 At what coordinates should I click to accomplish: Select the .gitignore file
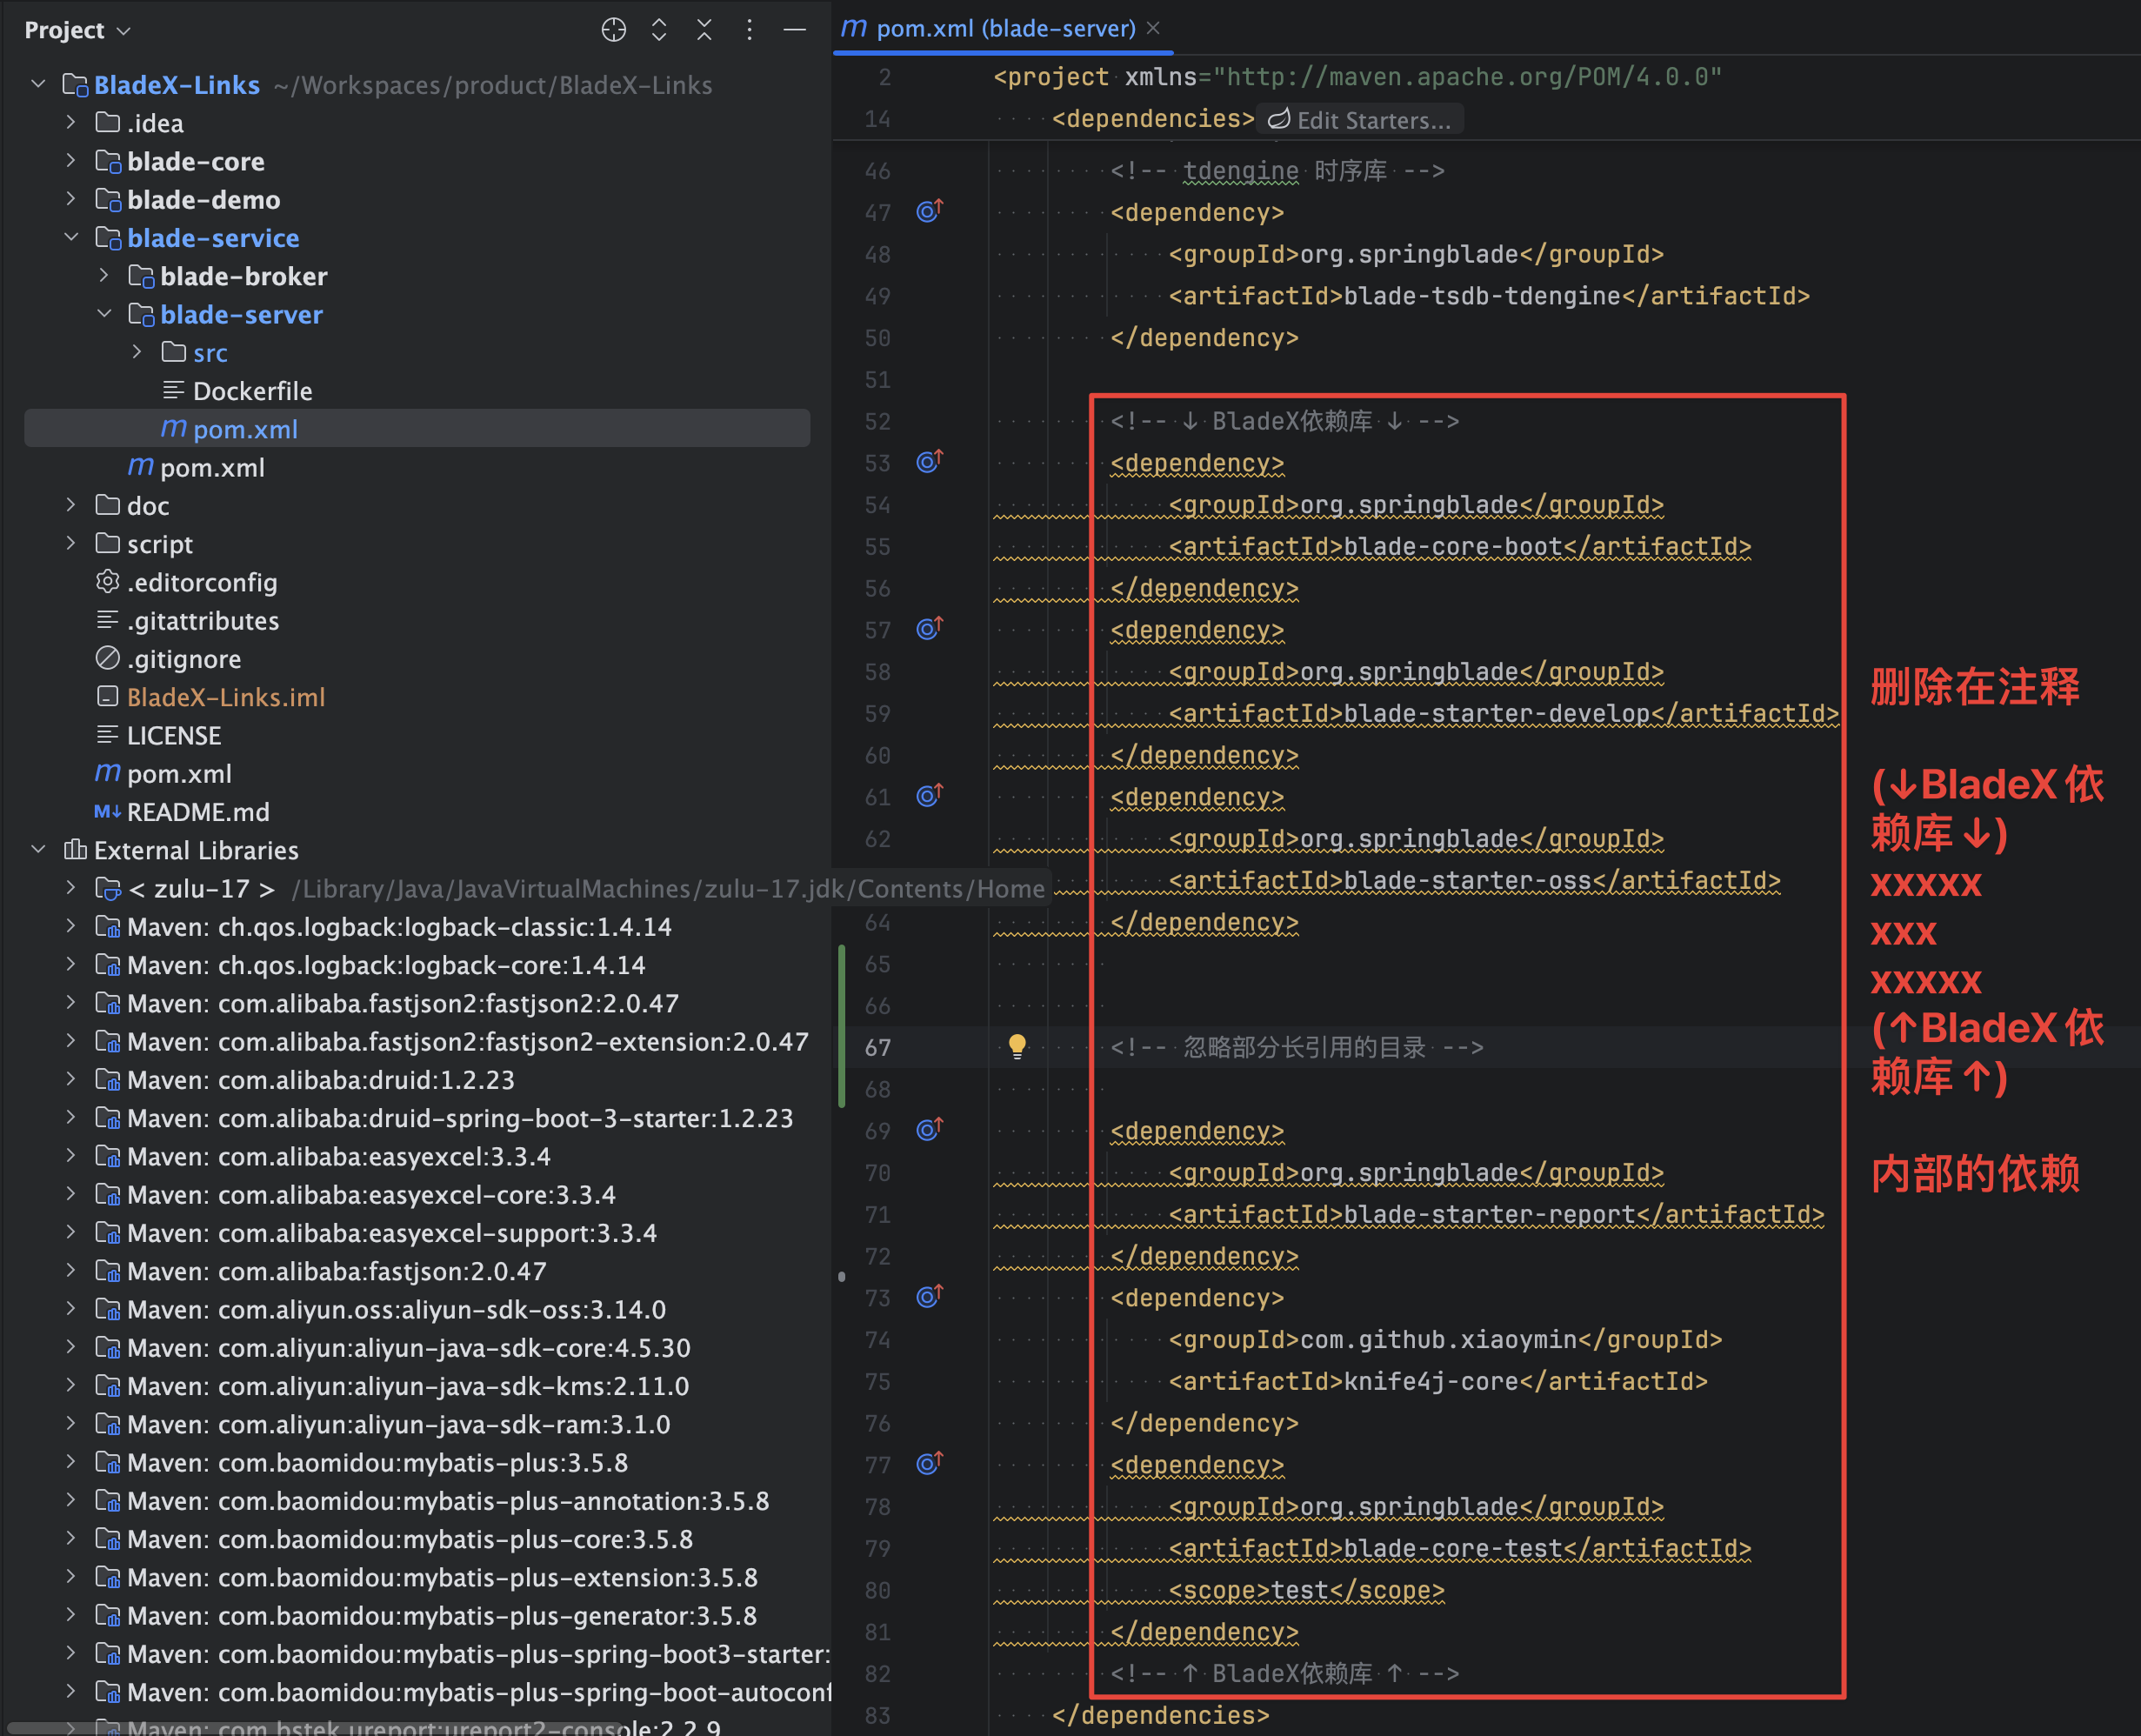point(184,659)
